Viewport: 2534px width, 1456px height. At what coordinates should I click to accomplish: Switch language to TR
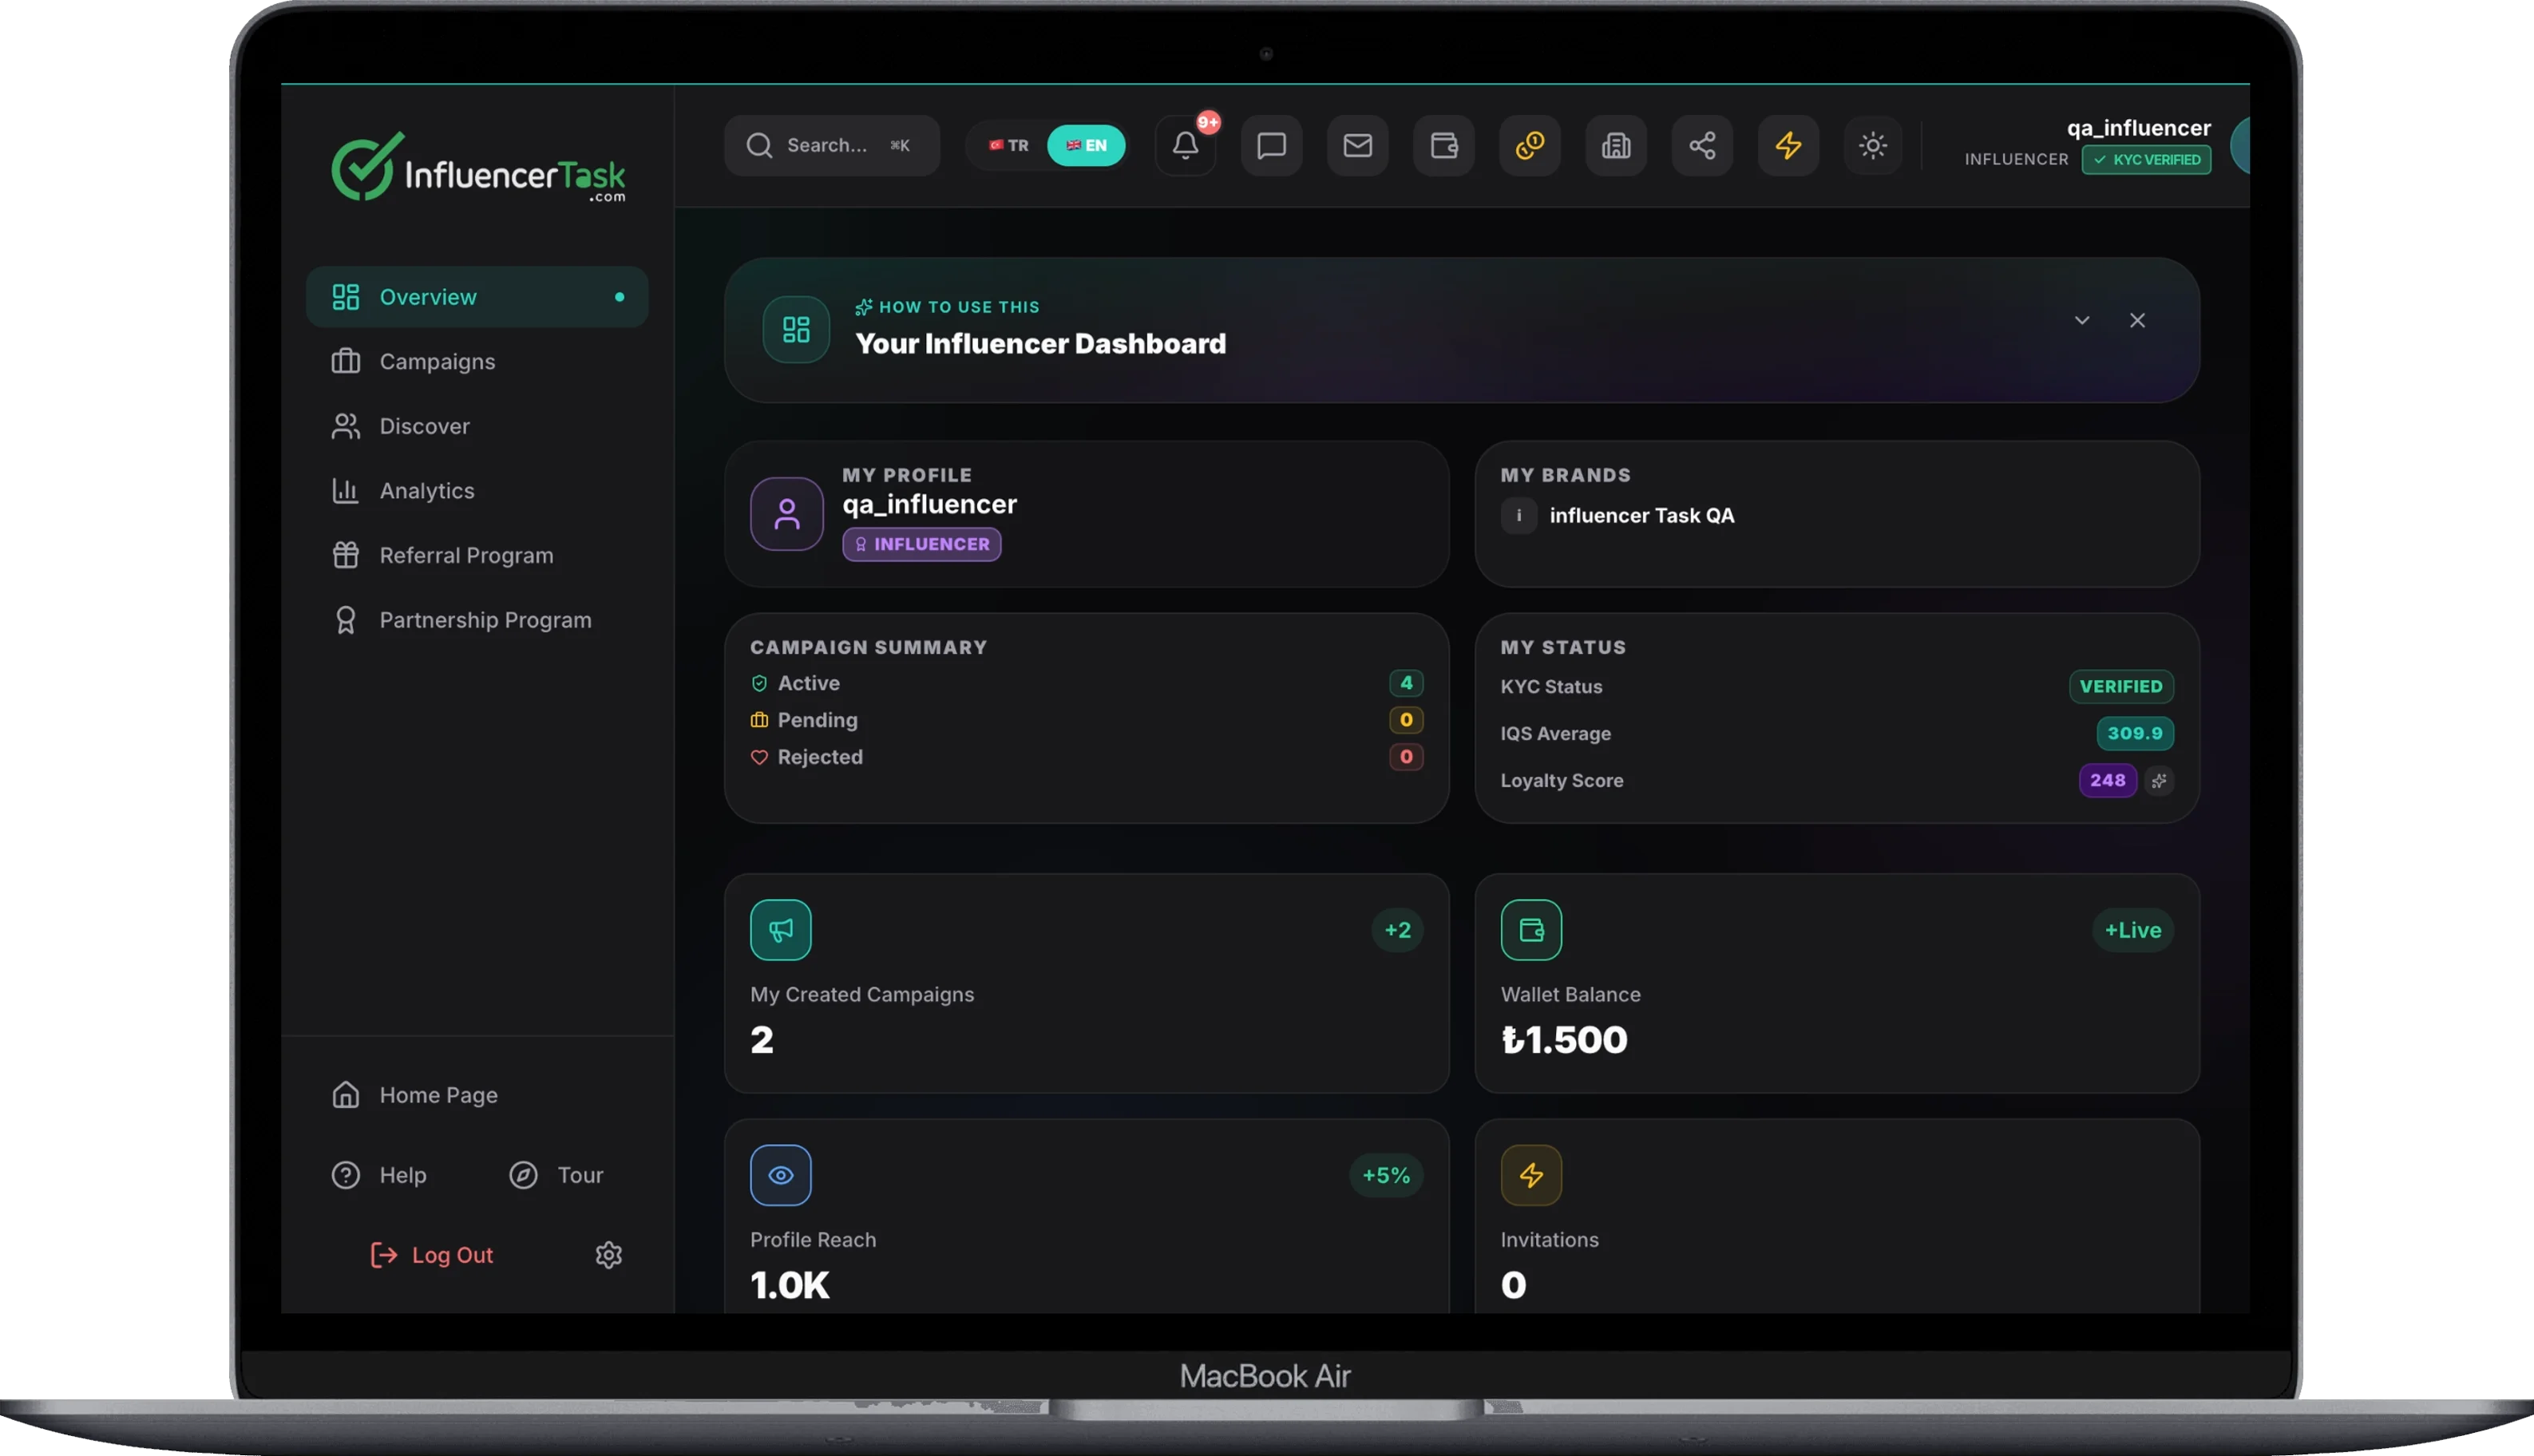click(x=1008, y=146)
